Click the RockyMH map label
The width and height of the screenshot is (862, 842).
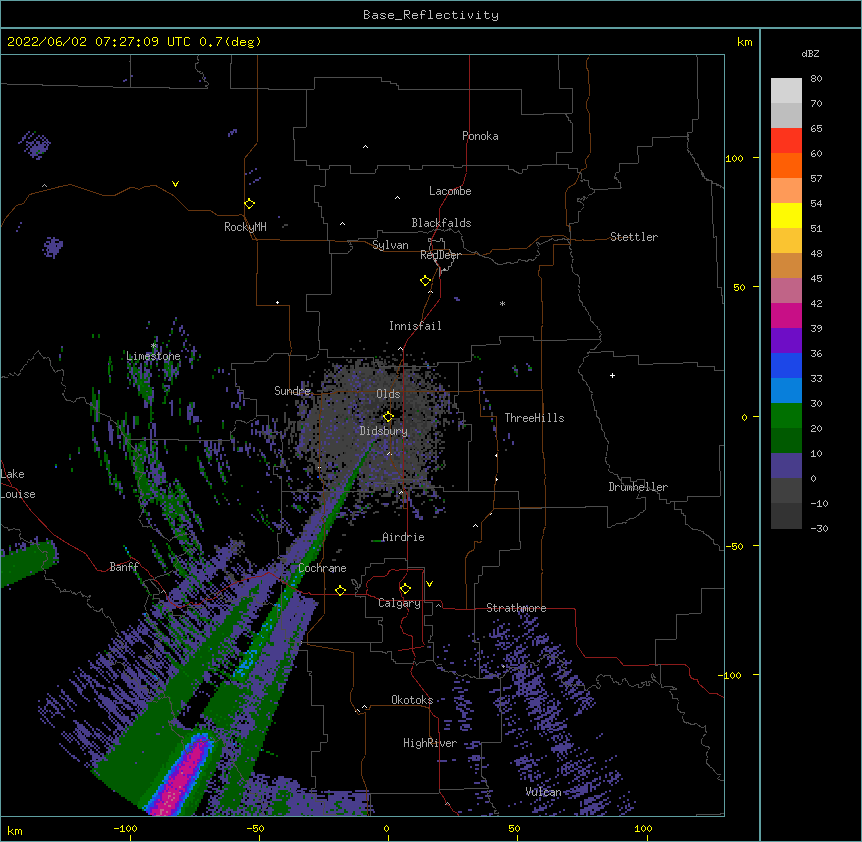coord(245,227)
